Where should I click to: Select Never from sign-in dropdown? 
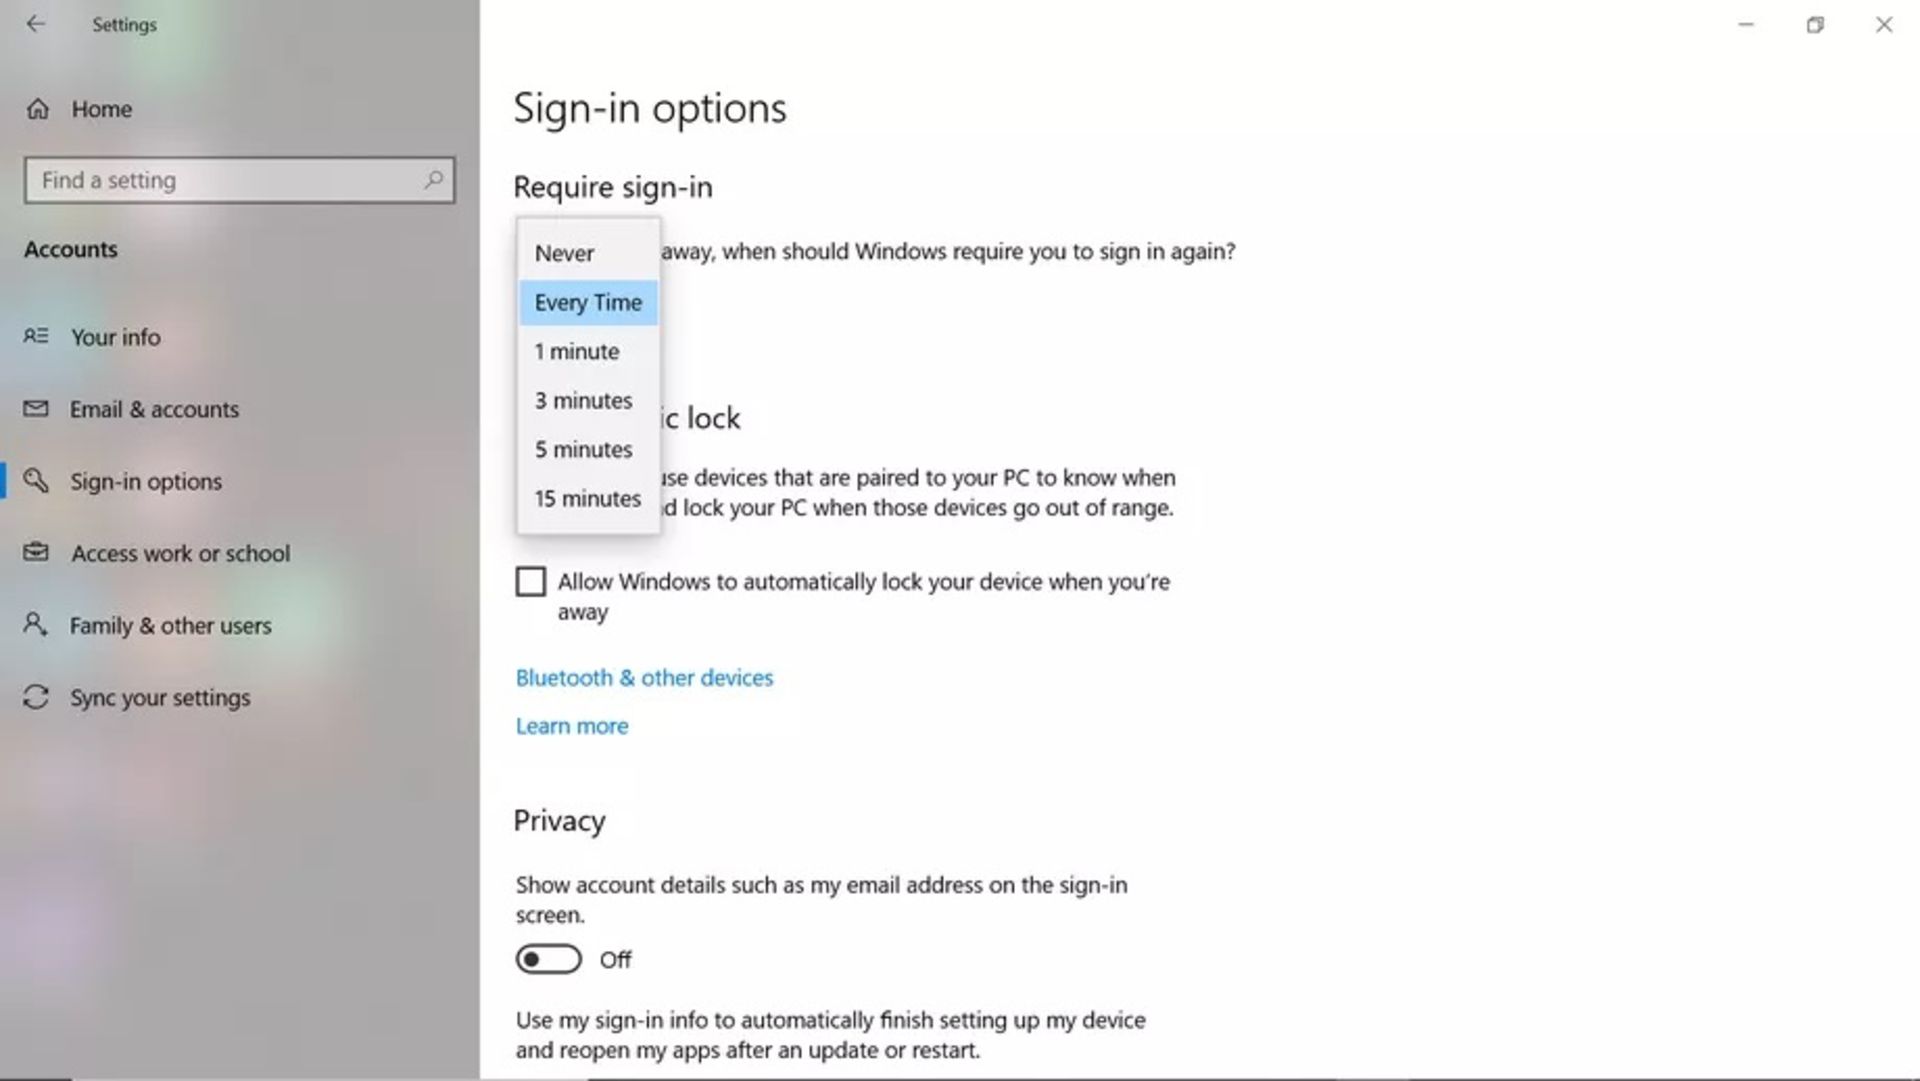(564, 253)
